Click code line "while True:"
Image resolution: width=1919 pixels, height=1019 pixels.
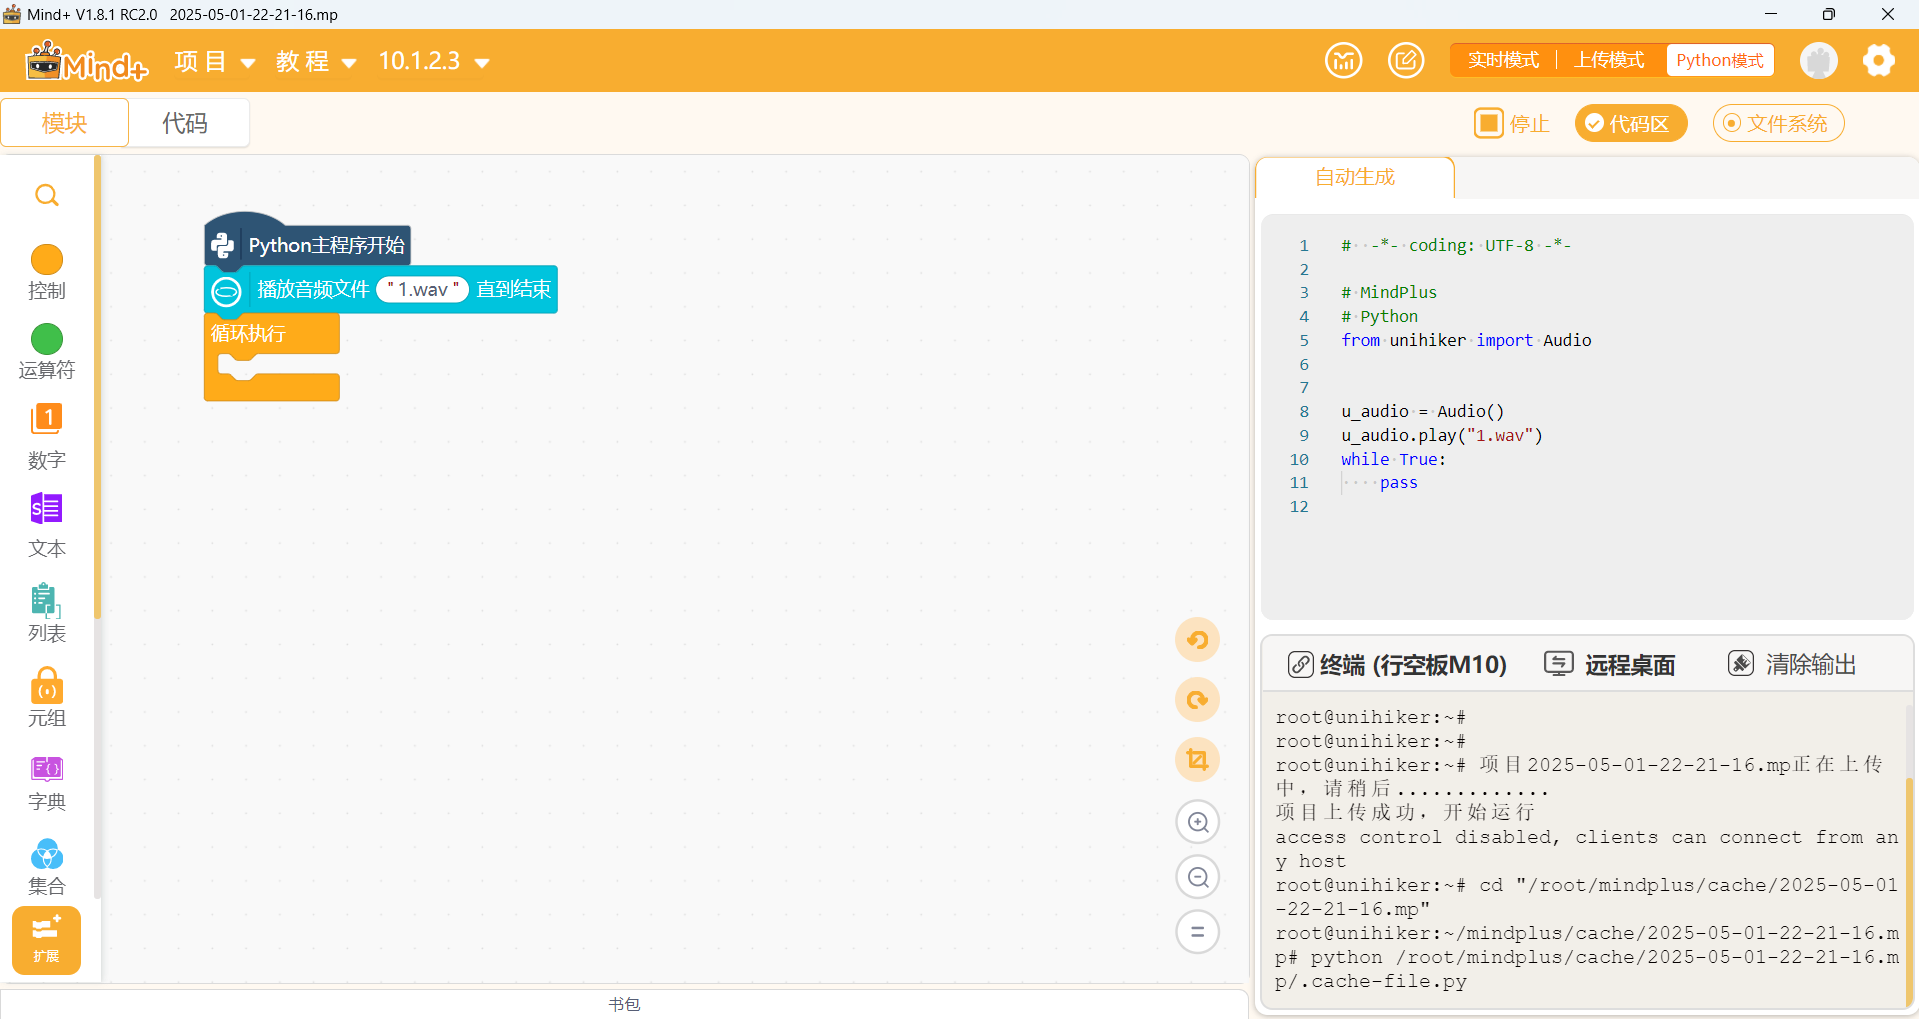point(1393,459)
